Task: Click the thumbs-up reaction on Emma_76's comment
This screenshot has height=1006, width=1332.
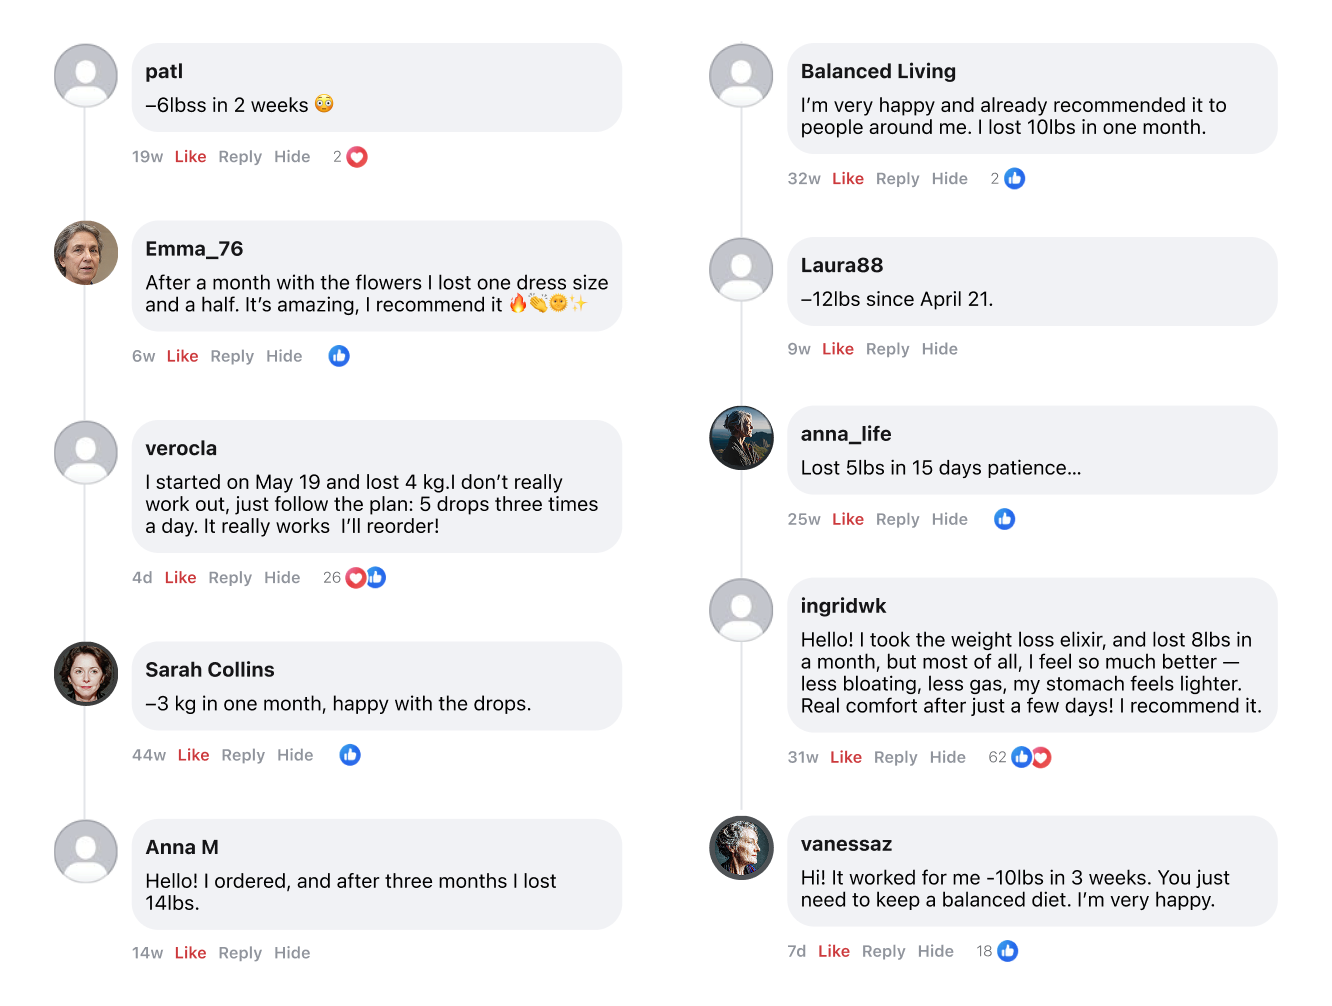Action: pos(339,356)
